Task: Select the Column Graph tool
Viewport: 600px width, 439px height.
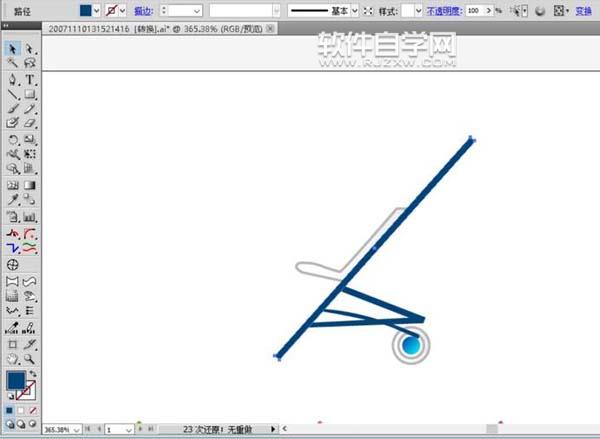Action: click(29, 217)
